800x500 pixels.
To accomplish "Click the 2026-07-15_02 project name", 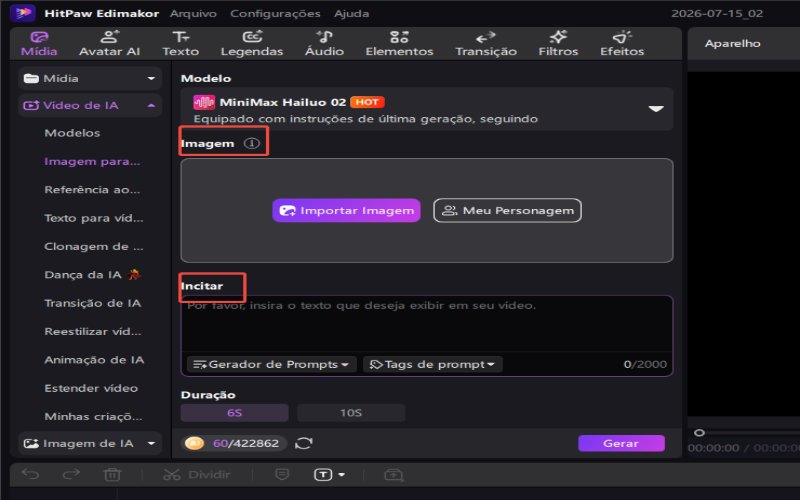I will pyautogui.click(x=717, y=13).
